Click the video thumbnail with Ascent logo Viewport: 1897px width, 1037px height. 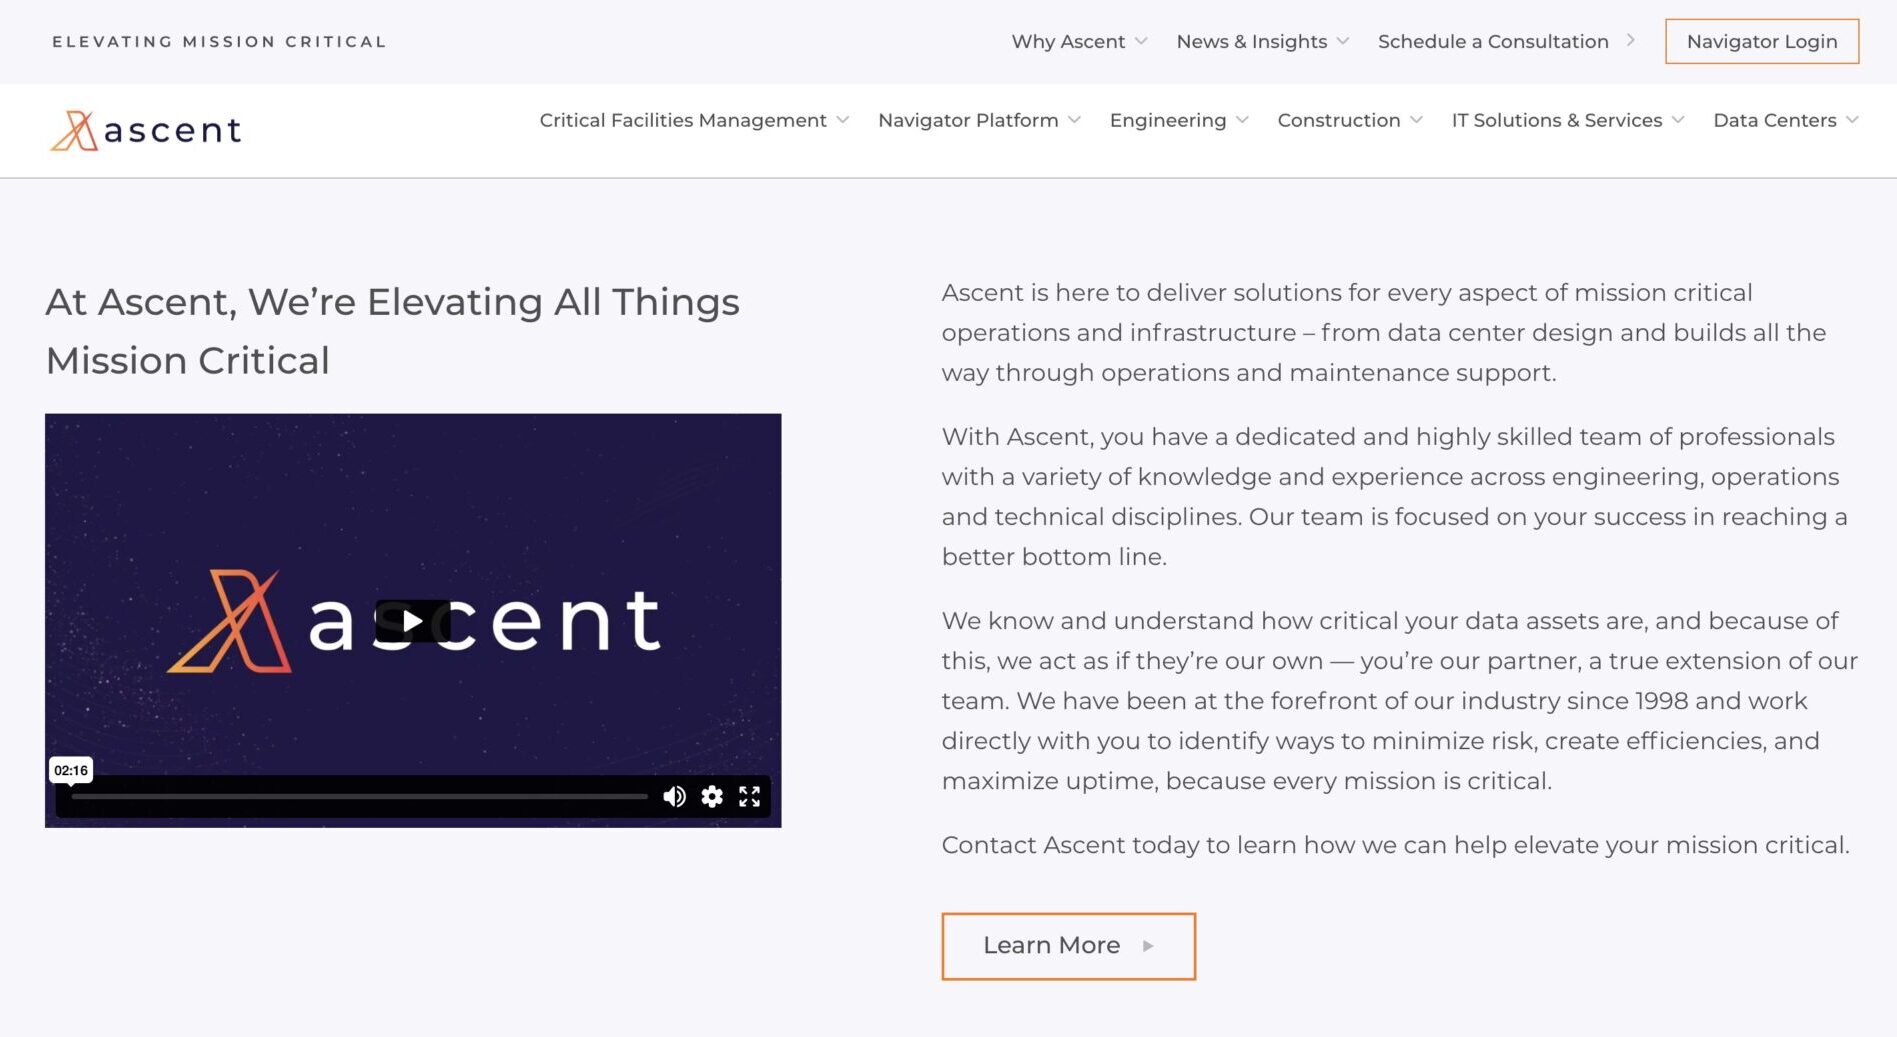[x=413, y=620]
